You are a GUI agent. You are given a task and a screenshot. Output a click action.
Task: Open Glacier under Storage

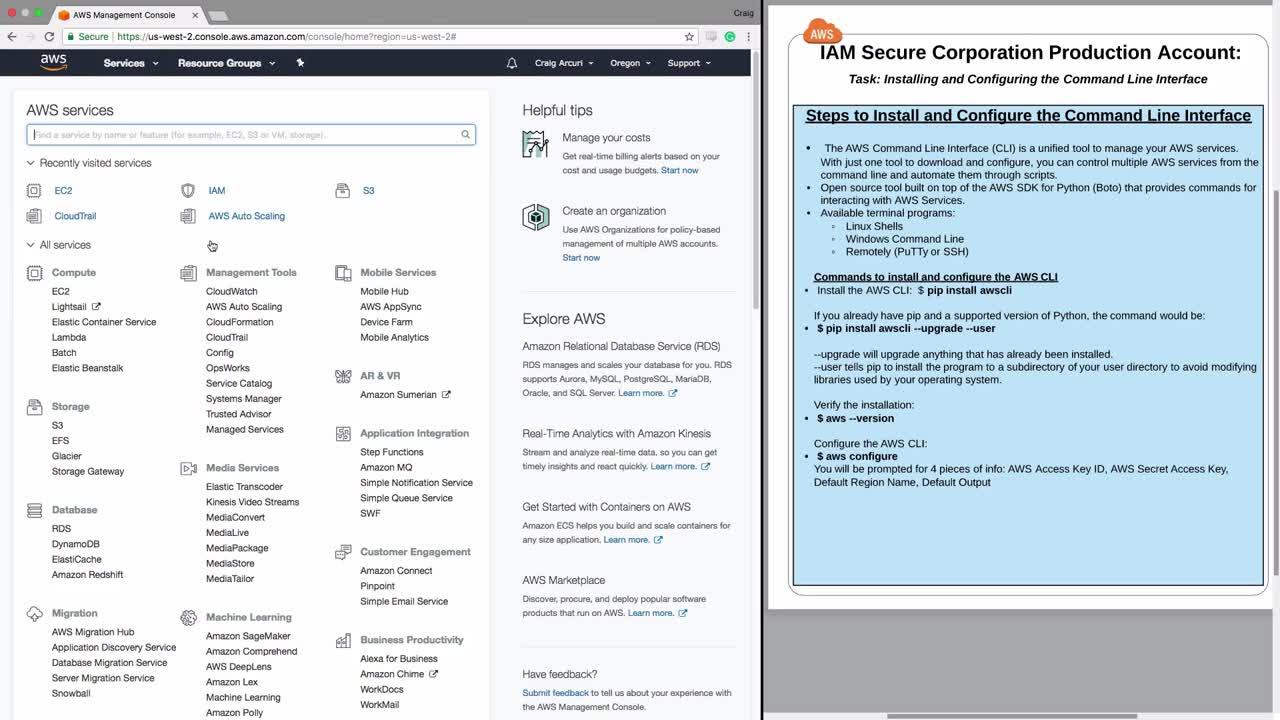(x=67, y=457)
